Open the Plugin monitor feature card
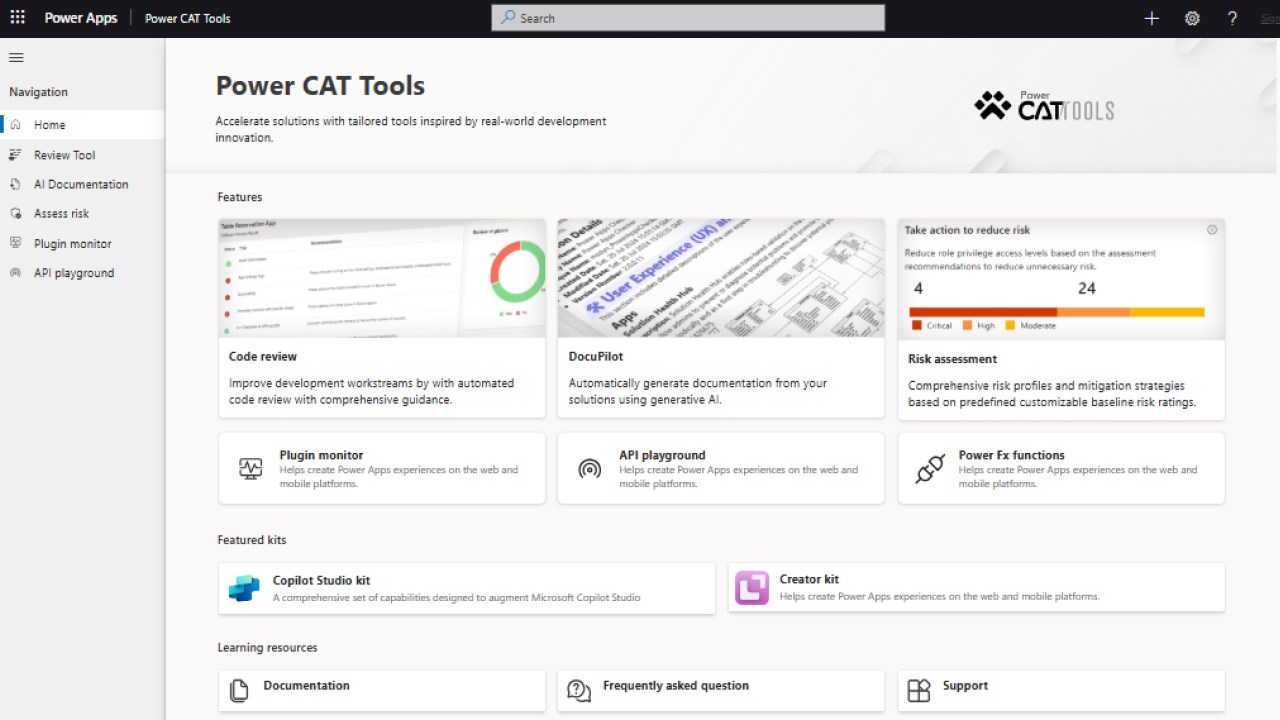Viewport: 1280px width, 720px height. pyautogui.click(x=382, y=468)
